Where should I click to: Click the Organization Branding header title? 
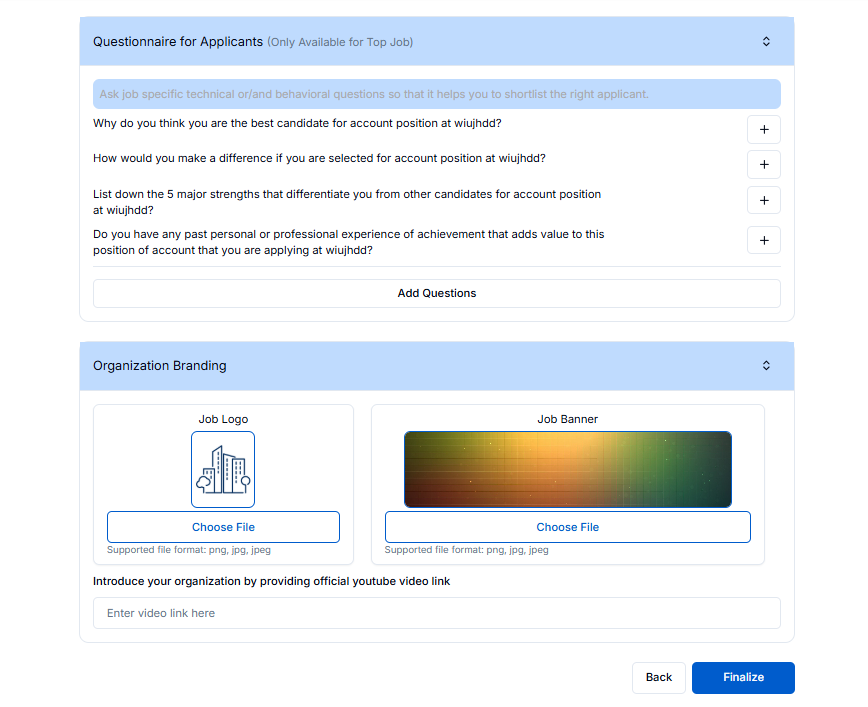point(160,366)
